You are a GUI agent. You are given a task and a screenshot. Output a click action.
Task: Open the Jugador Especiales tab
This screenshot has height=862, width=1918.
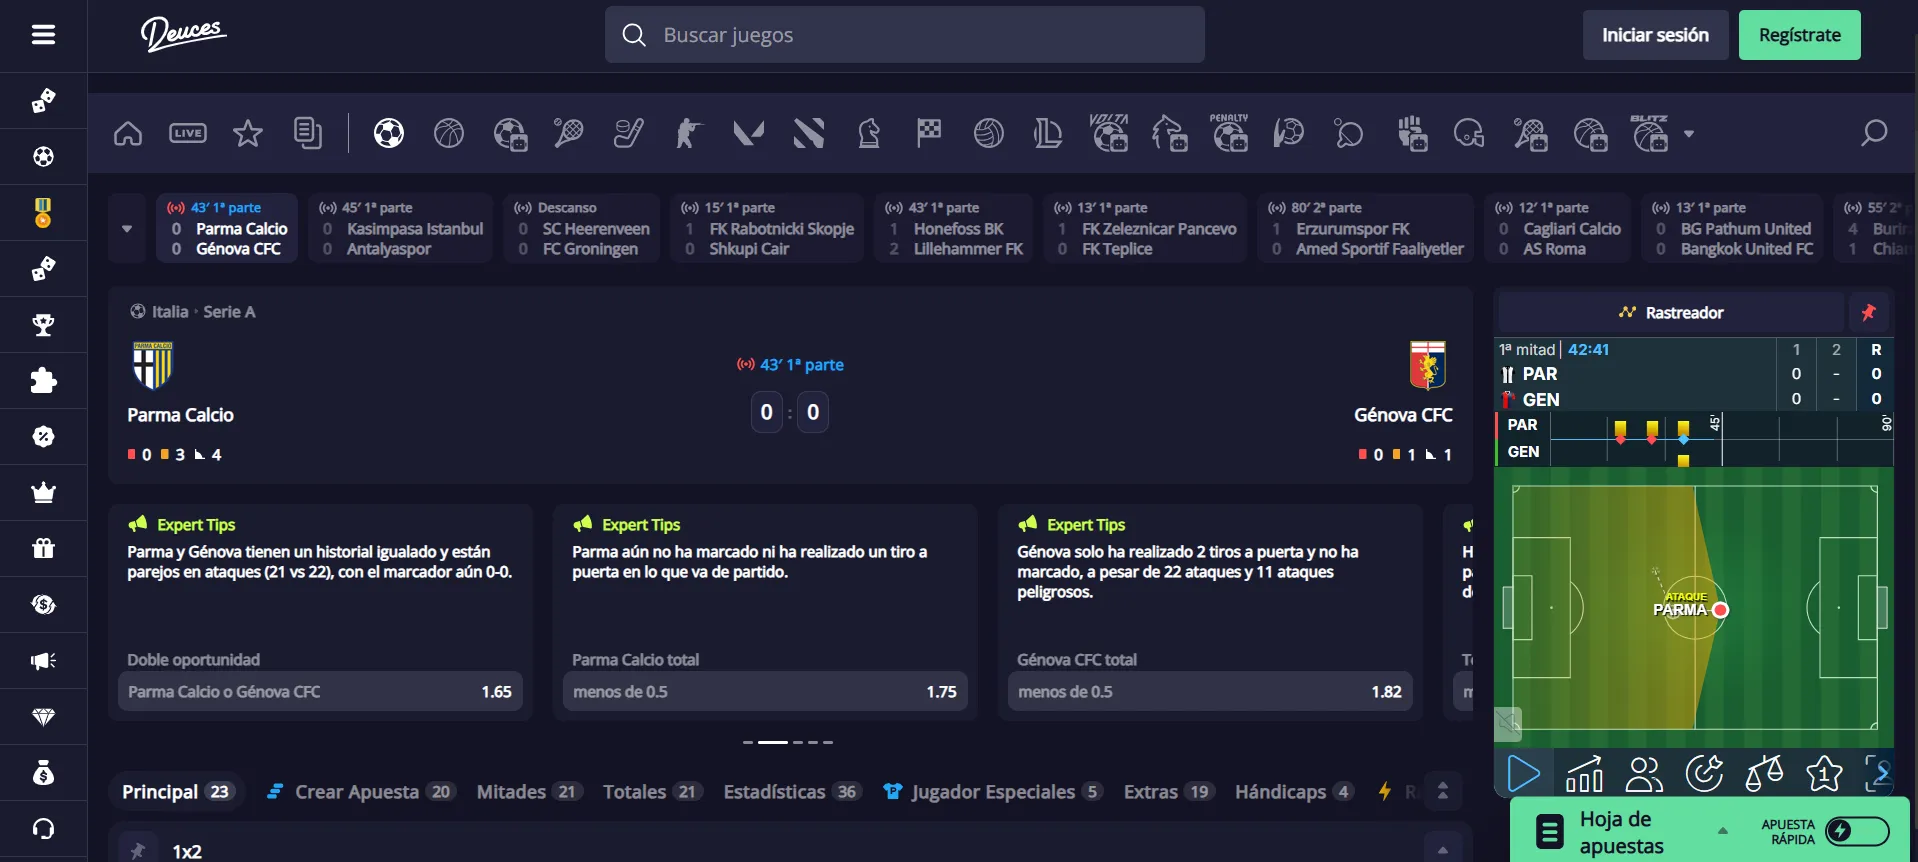pos(992,792)
